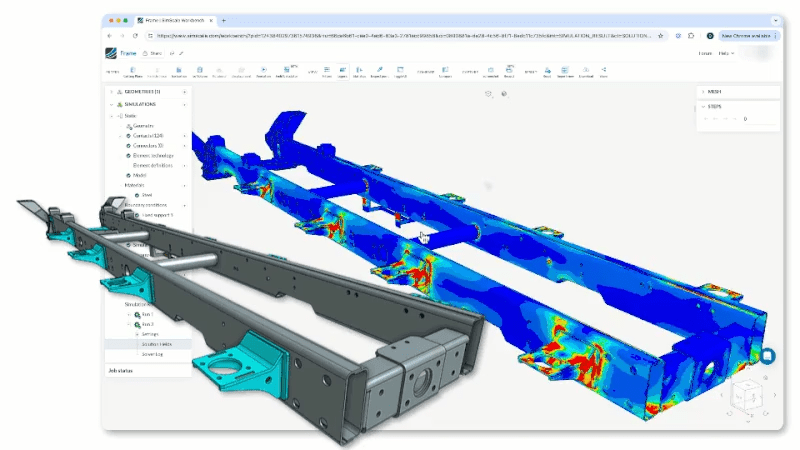
Task: Click the orientation cube in the viewer
Action: [750, 396]
